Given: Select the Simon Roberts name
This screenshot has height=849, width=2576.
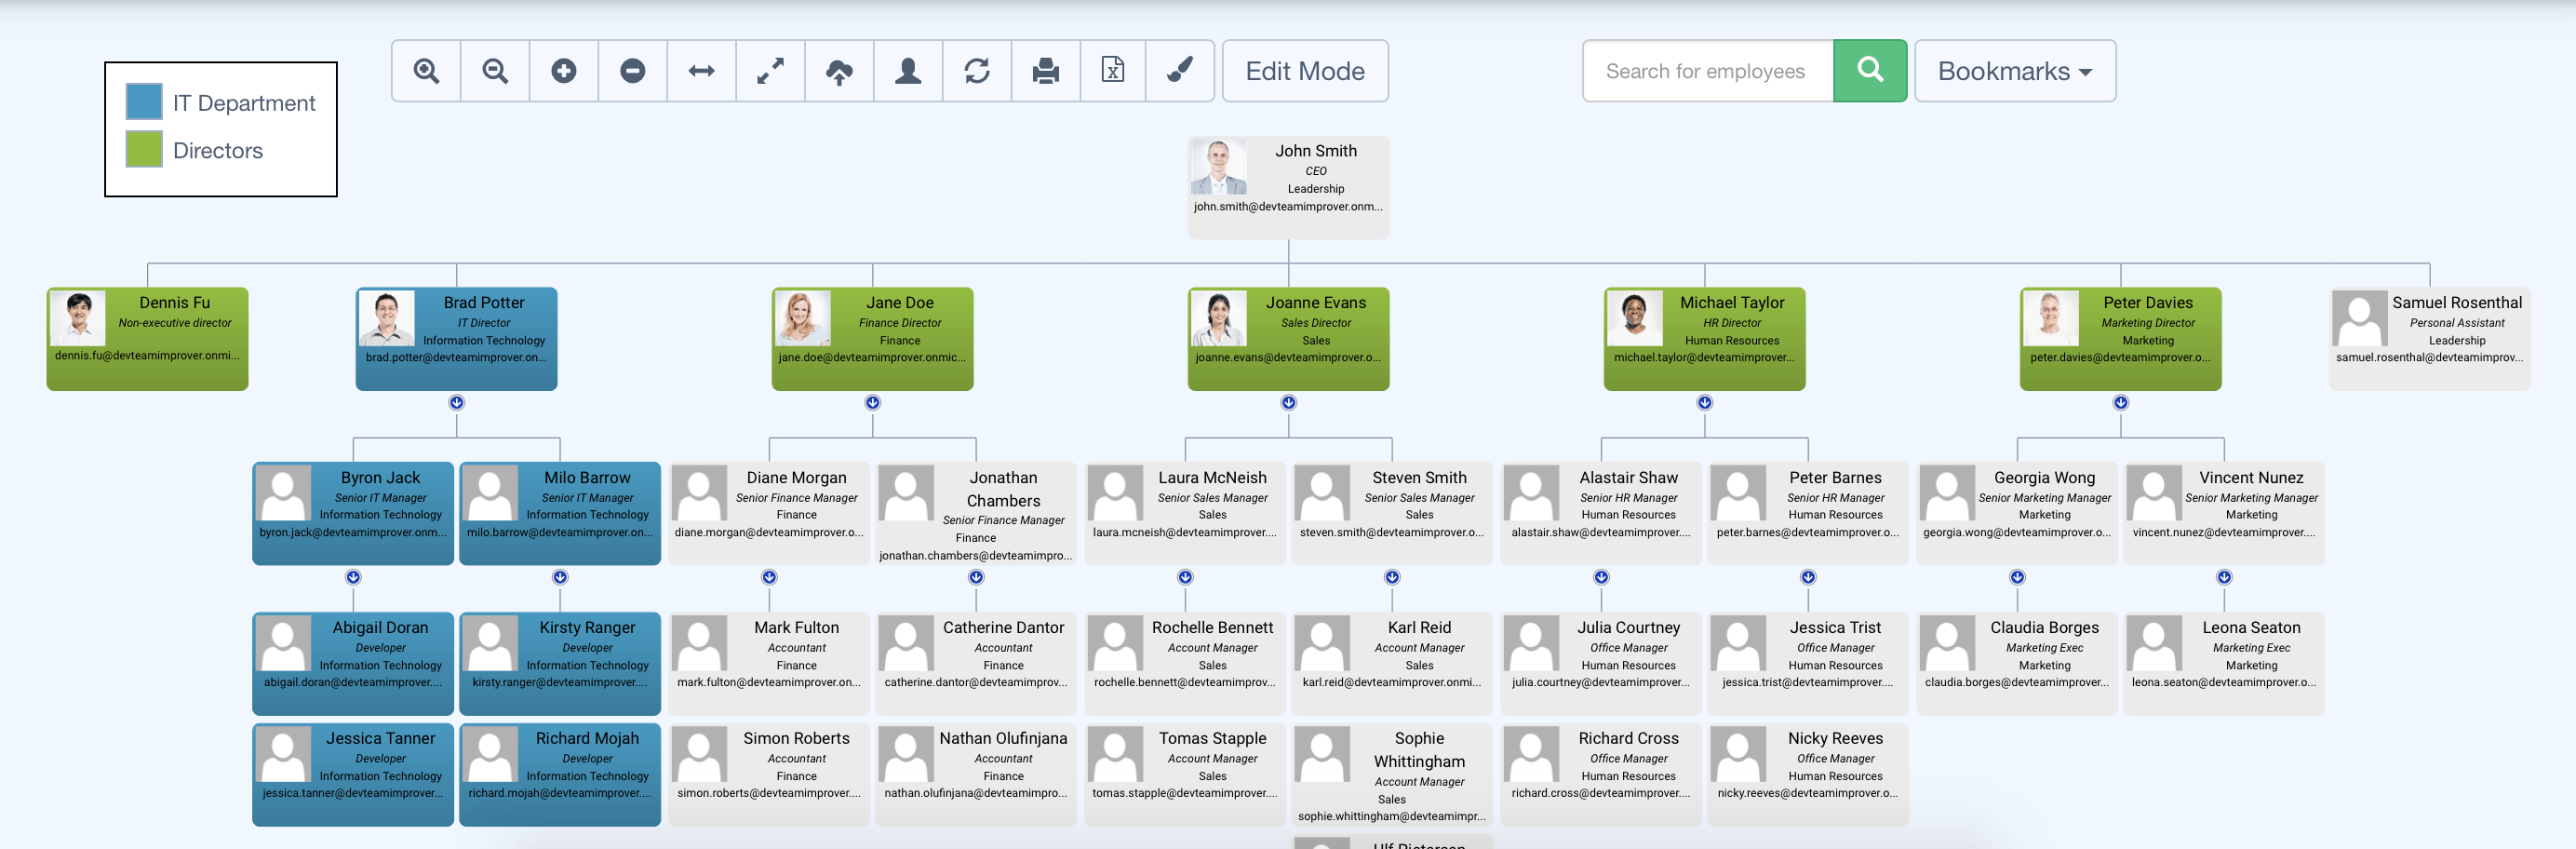Looking at the screenshot, I should click(x=796, y=738).
